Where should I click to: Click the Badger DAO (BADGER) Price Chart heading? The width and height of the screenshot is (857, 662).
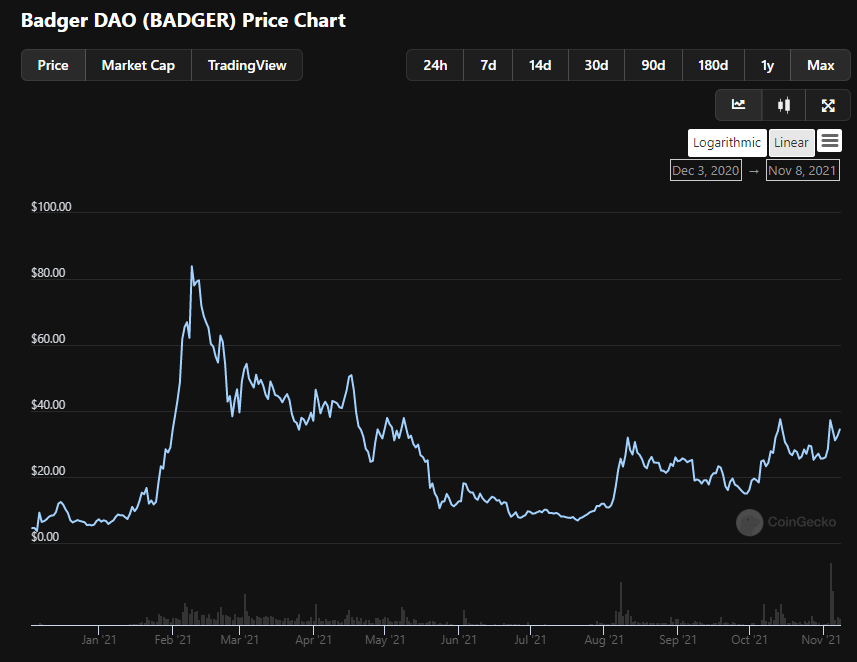coord(183,20)
